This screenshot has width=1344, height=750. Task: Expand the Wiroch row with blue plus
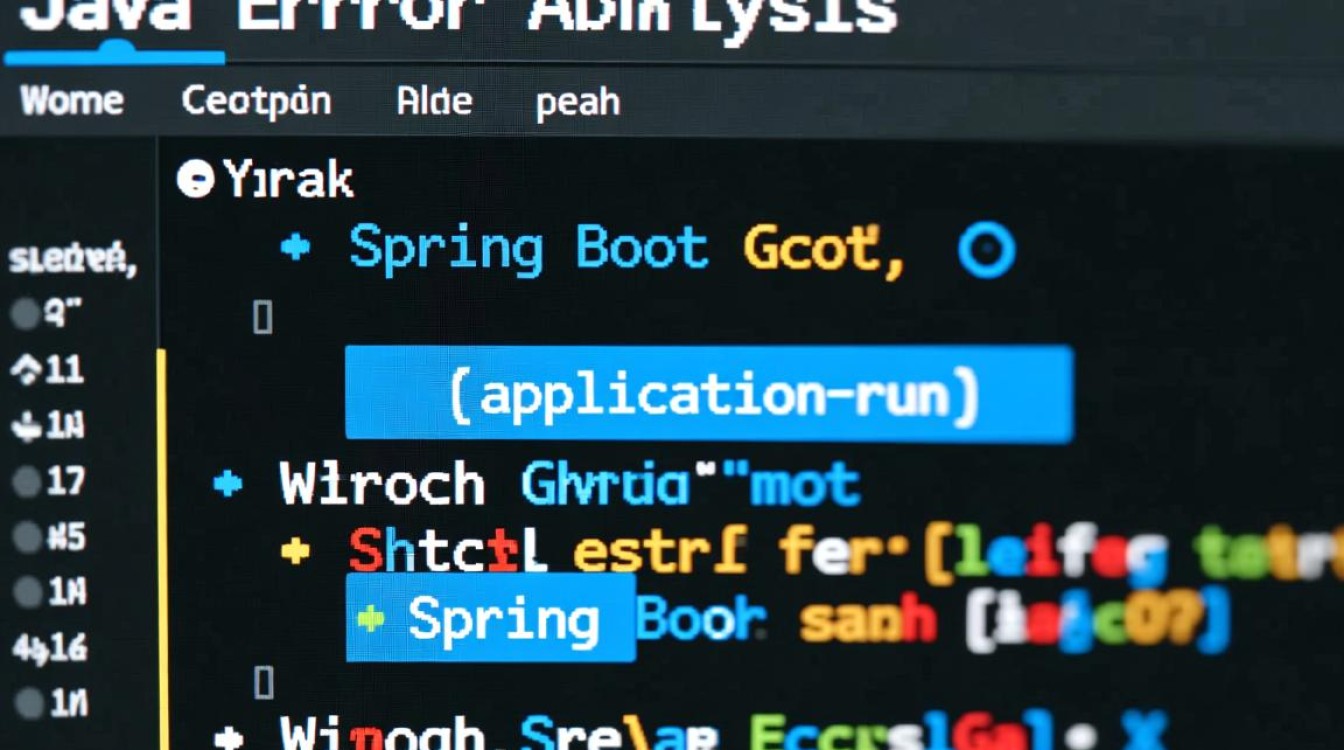228,485
